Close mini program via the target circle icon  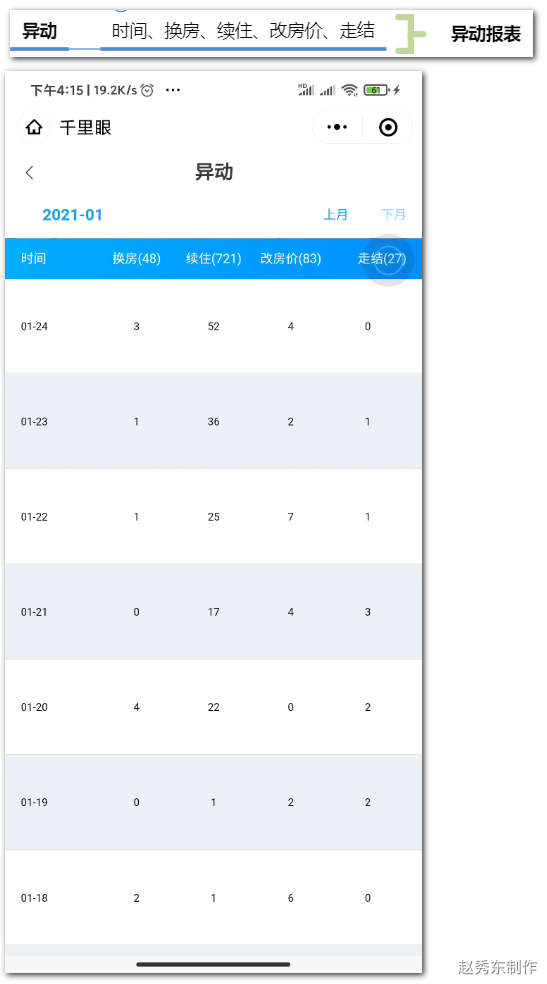[388, 128]
